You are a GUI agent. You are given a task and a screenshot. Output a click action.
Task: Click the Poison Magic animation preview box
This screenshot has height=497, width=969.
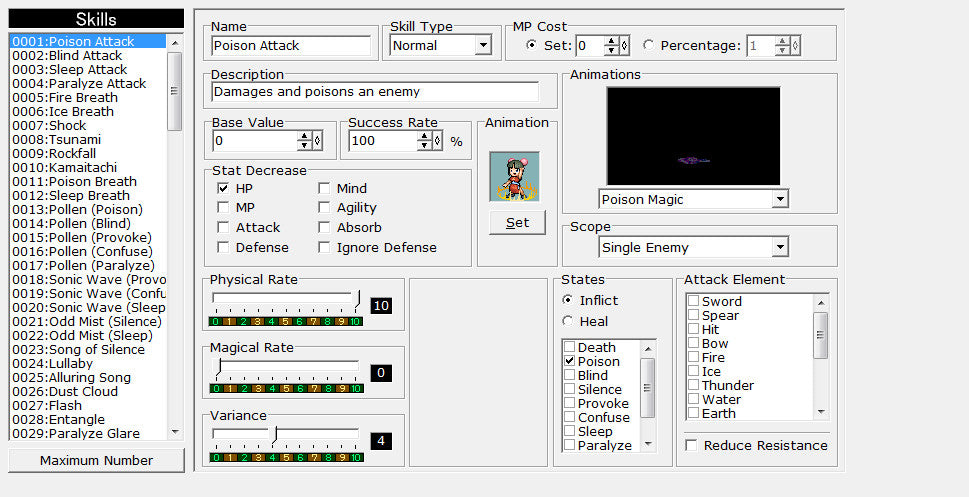tap(693, 136)
